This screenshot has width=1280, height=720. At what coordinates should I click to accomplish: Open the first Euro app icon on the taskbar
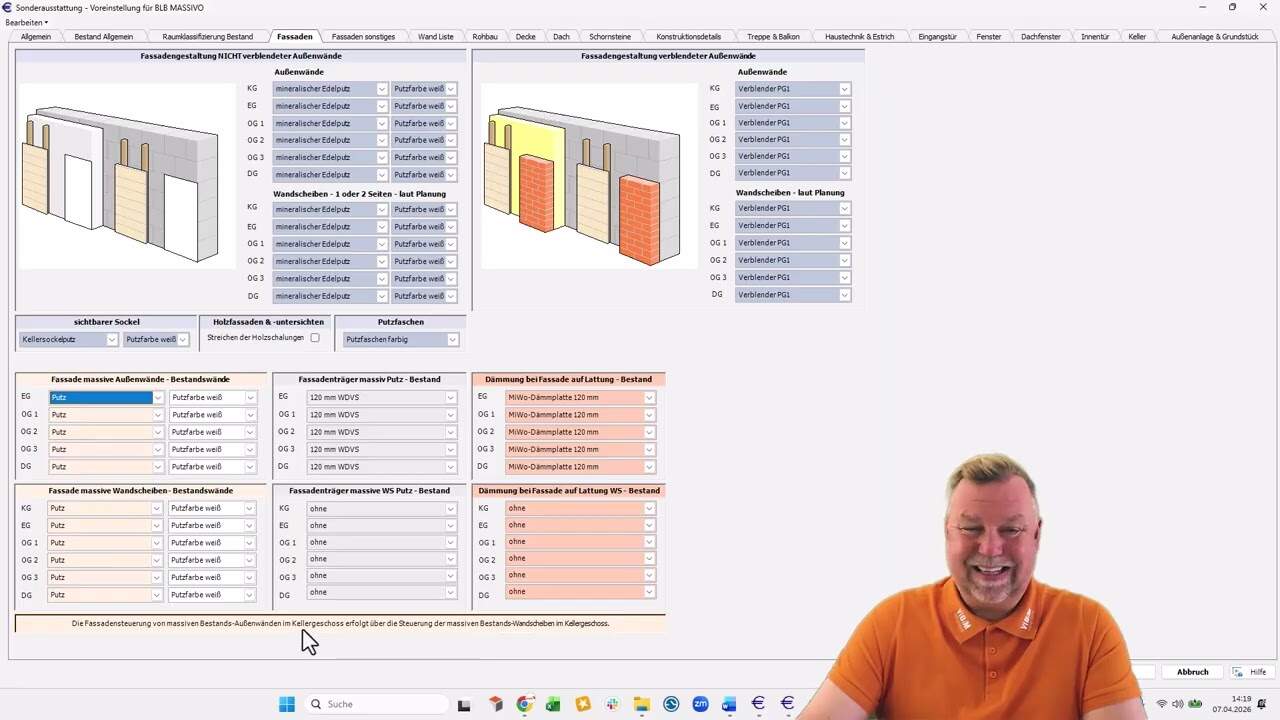[759, 704]
